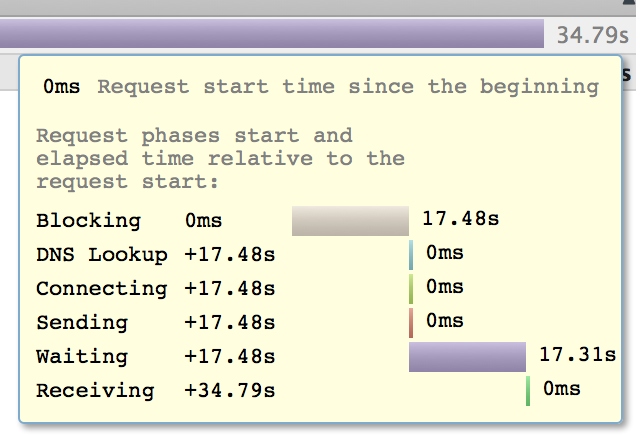The height and width of the screenshot is (442, 636).
Task: Click the green Connecting phase marker
Action: 411,289
